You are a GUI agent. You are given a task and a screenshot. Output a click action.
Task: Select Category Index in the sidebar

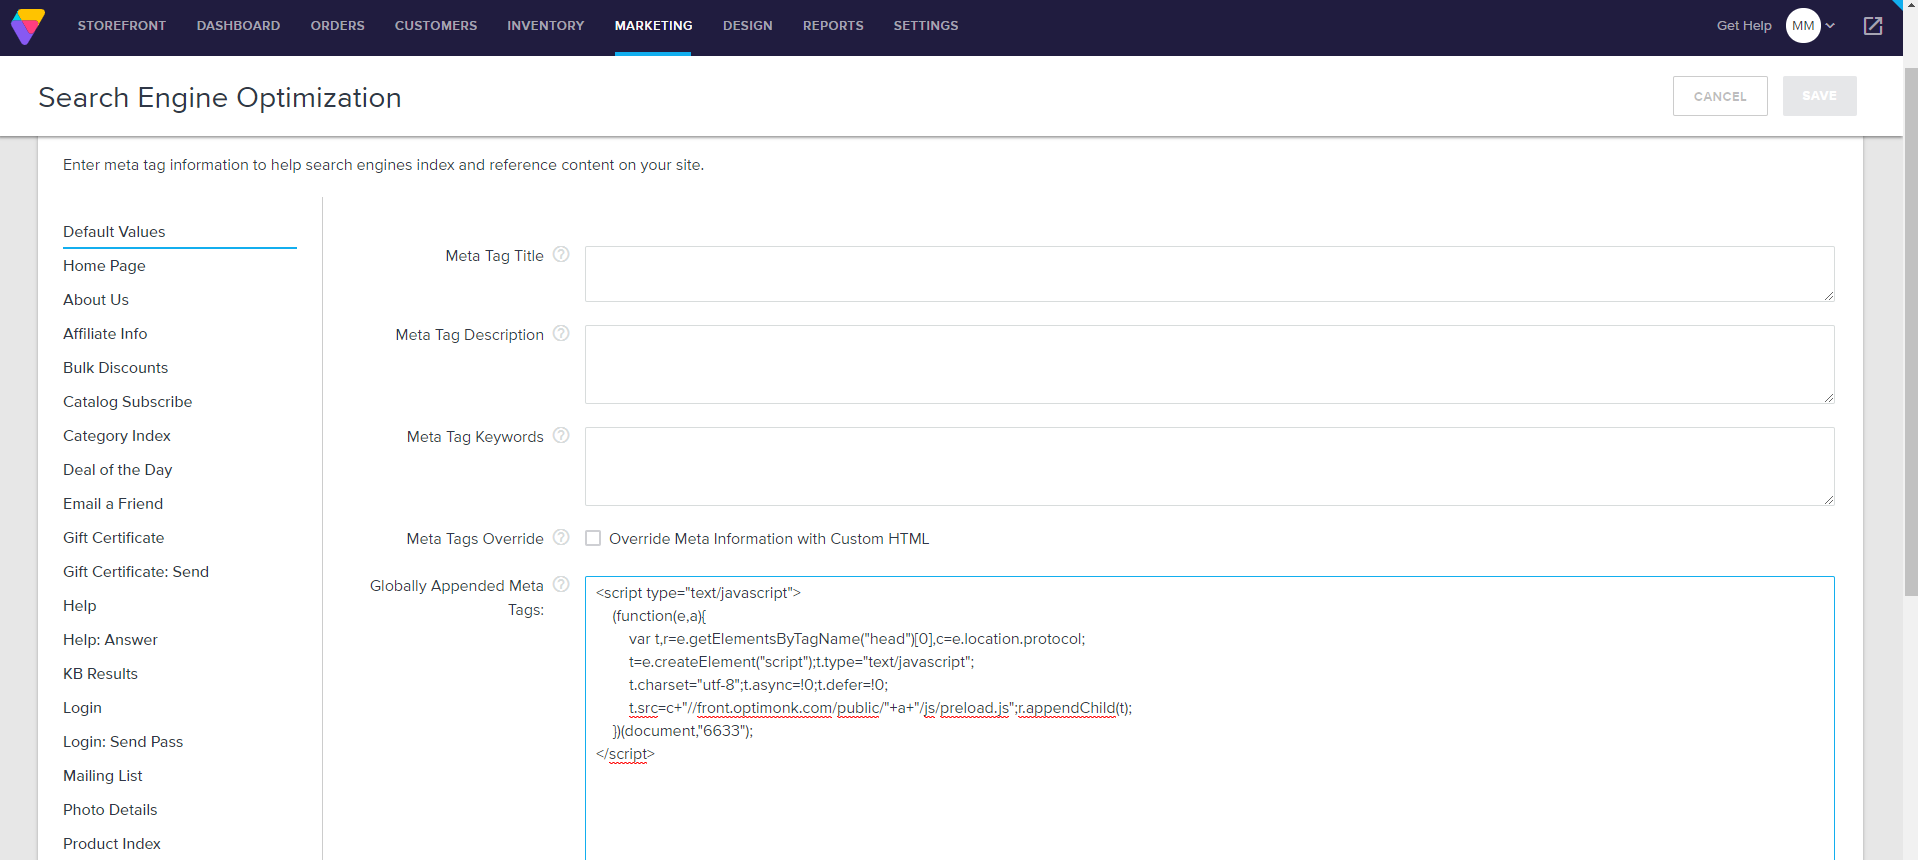coord(117,436)
